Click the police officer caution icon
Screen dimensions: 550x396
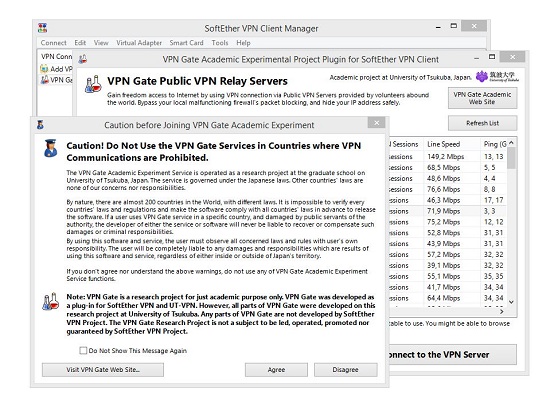click(51, 148)
